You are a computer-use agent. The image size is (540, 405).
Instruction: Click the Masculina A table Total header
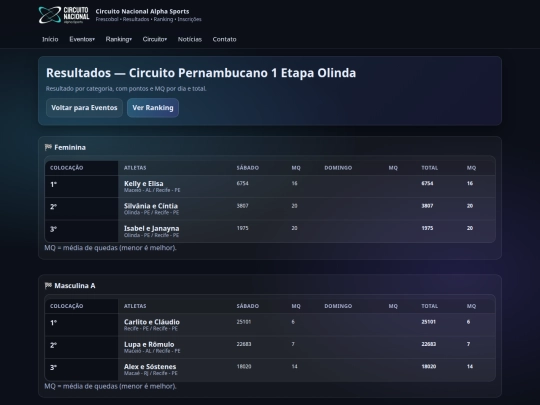tap(430, 306)
